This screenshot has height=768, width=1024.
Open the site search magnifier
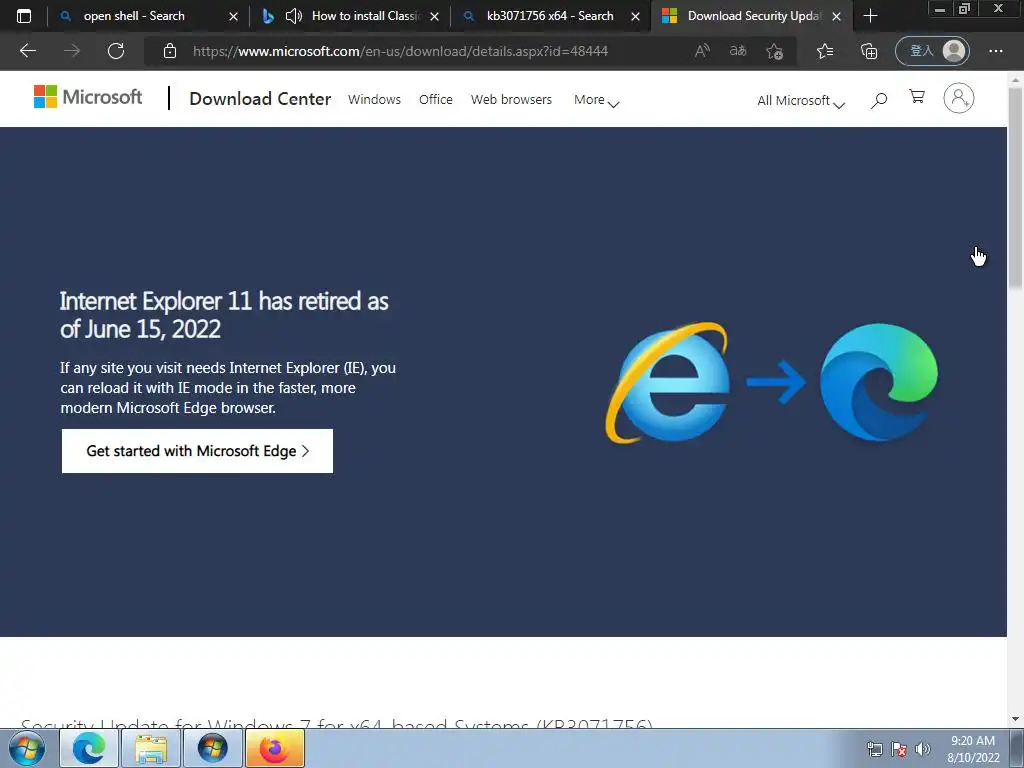879,100
